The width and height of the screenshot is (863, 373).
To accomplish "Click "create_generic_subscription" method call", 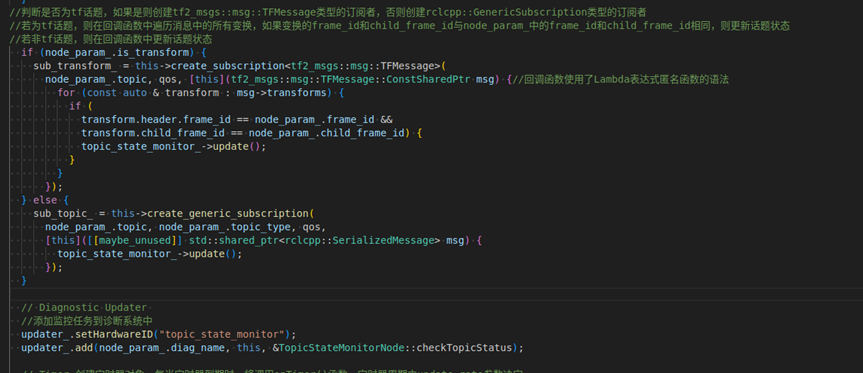I will (228, 213).
